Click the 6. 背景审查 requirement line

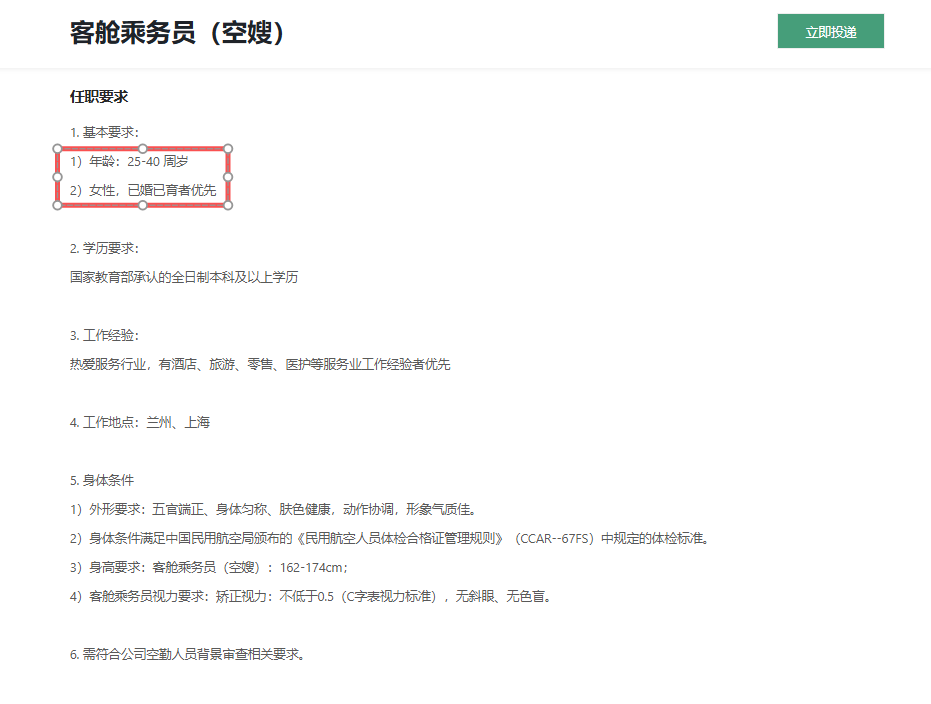click(x=183, y=655)
